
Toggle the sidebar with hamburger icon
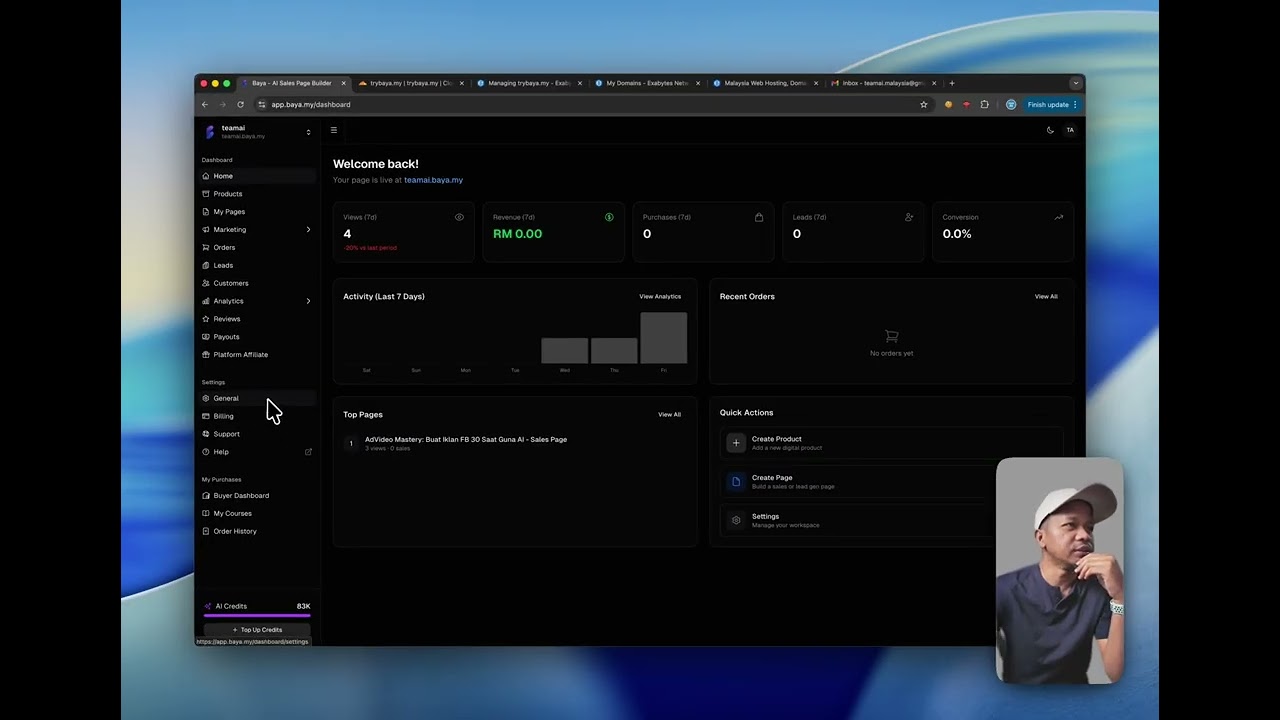334,130
